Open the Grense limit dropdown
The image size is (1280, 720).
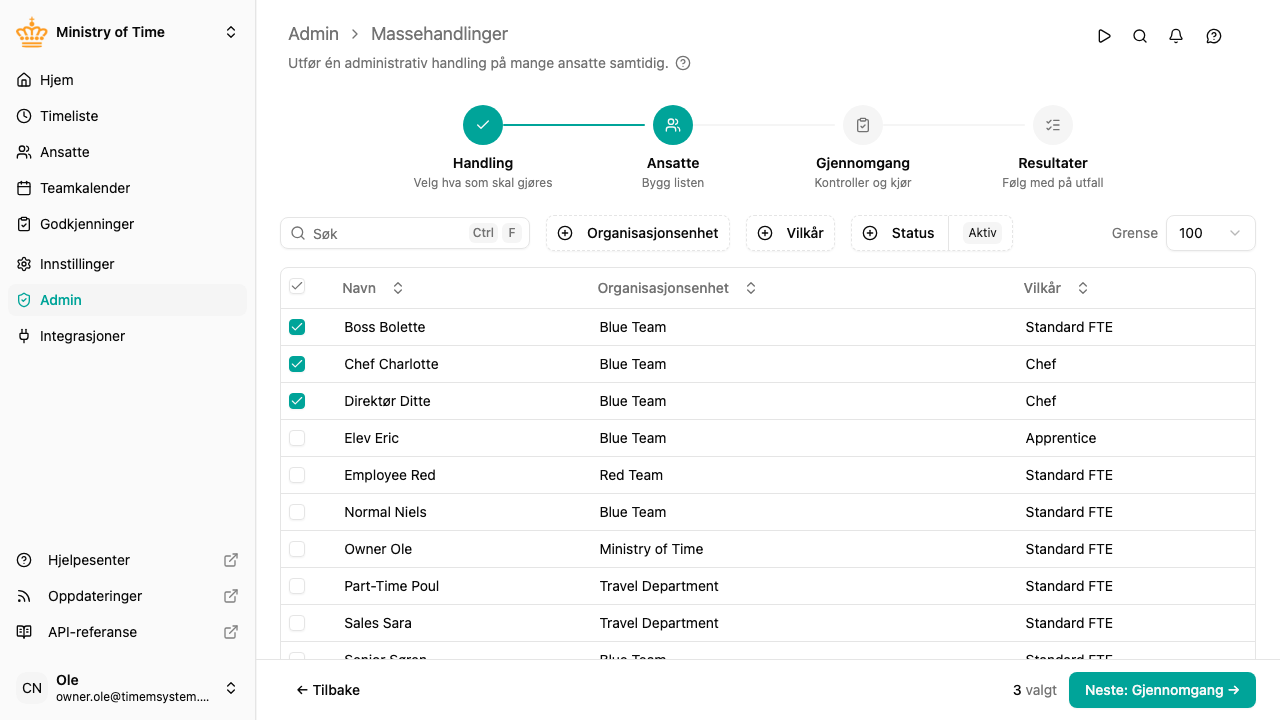tap(1210, 233)
